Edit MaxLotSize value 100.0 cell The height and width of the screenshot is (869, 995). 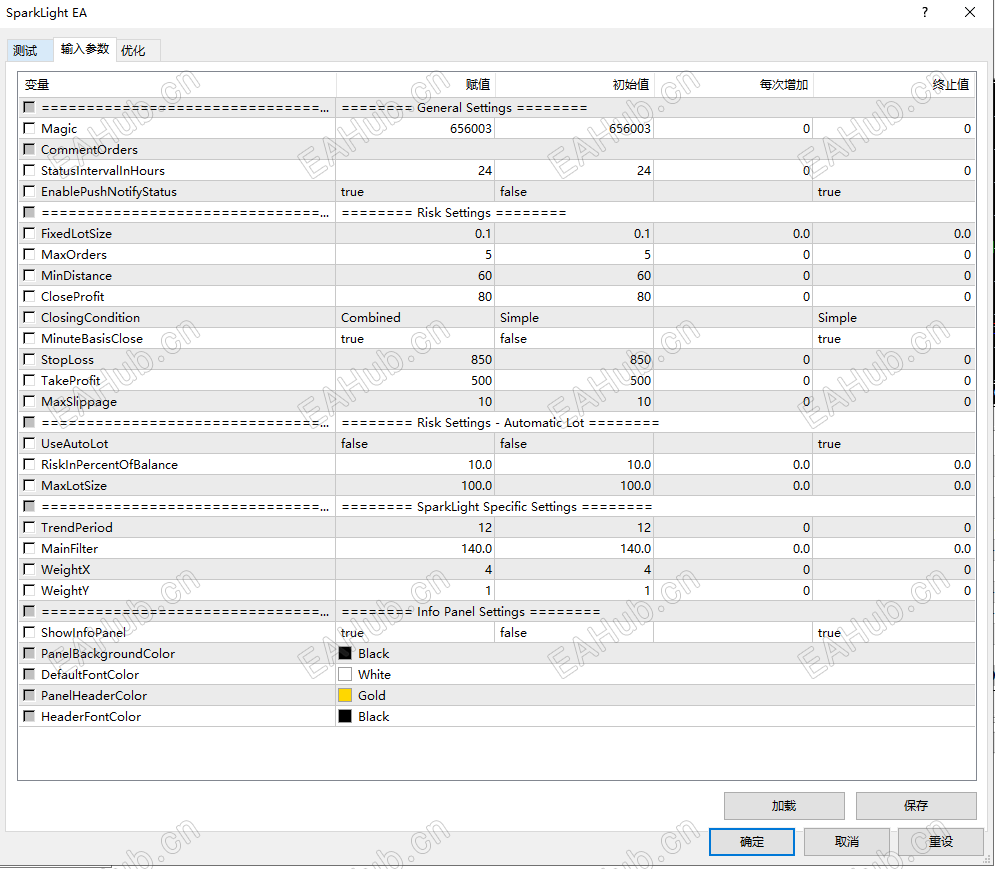tap(415, 485)
